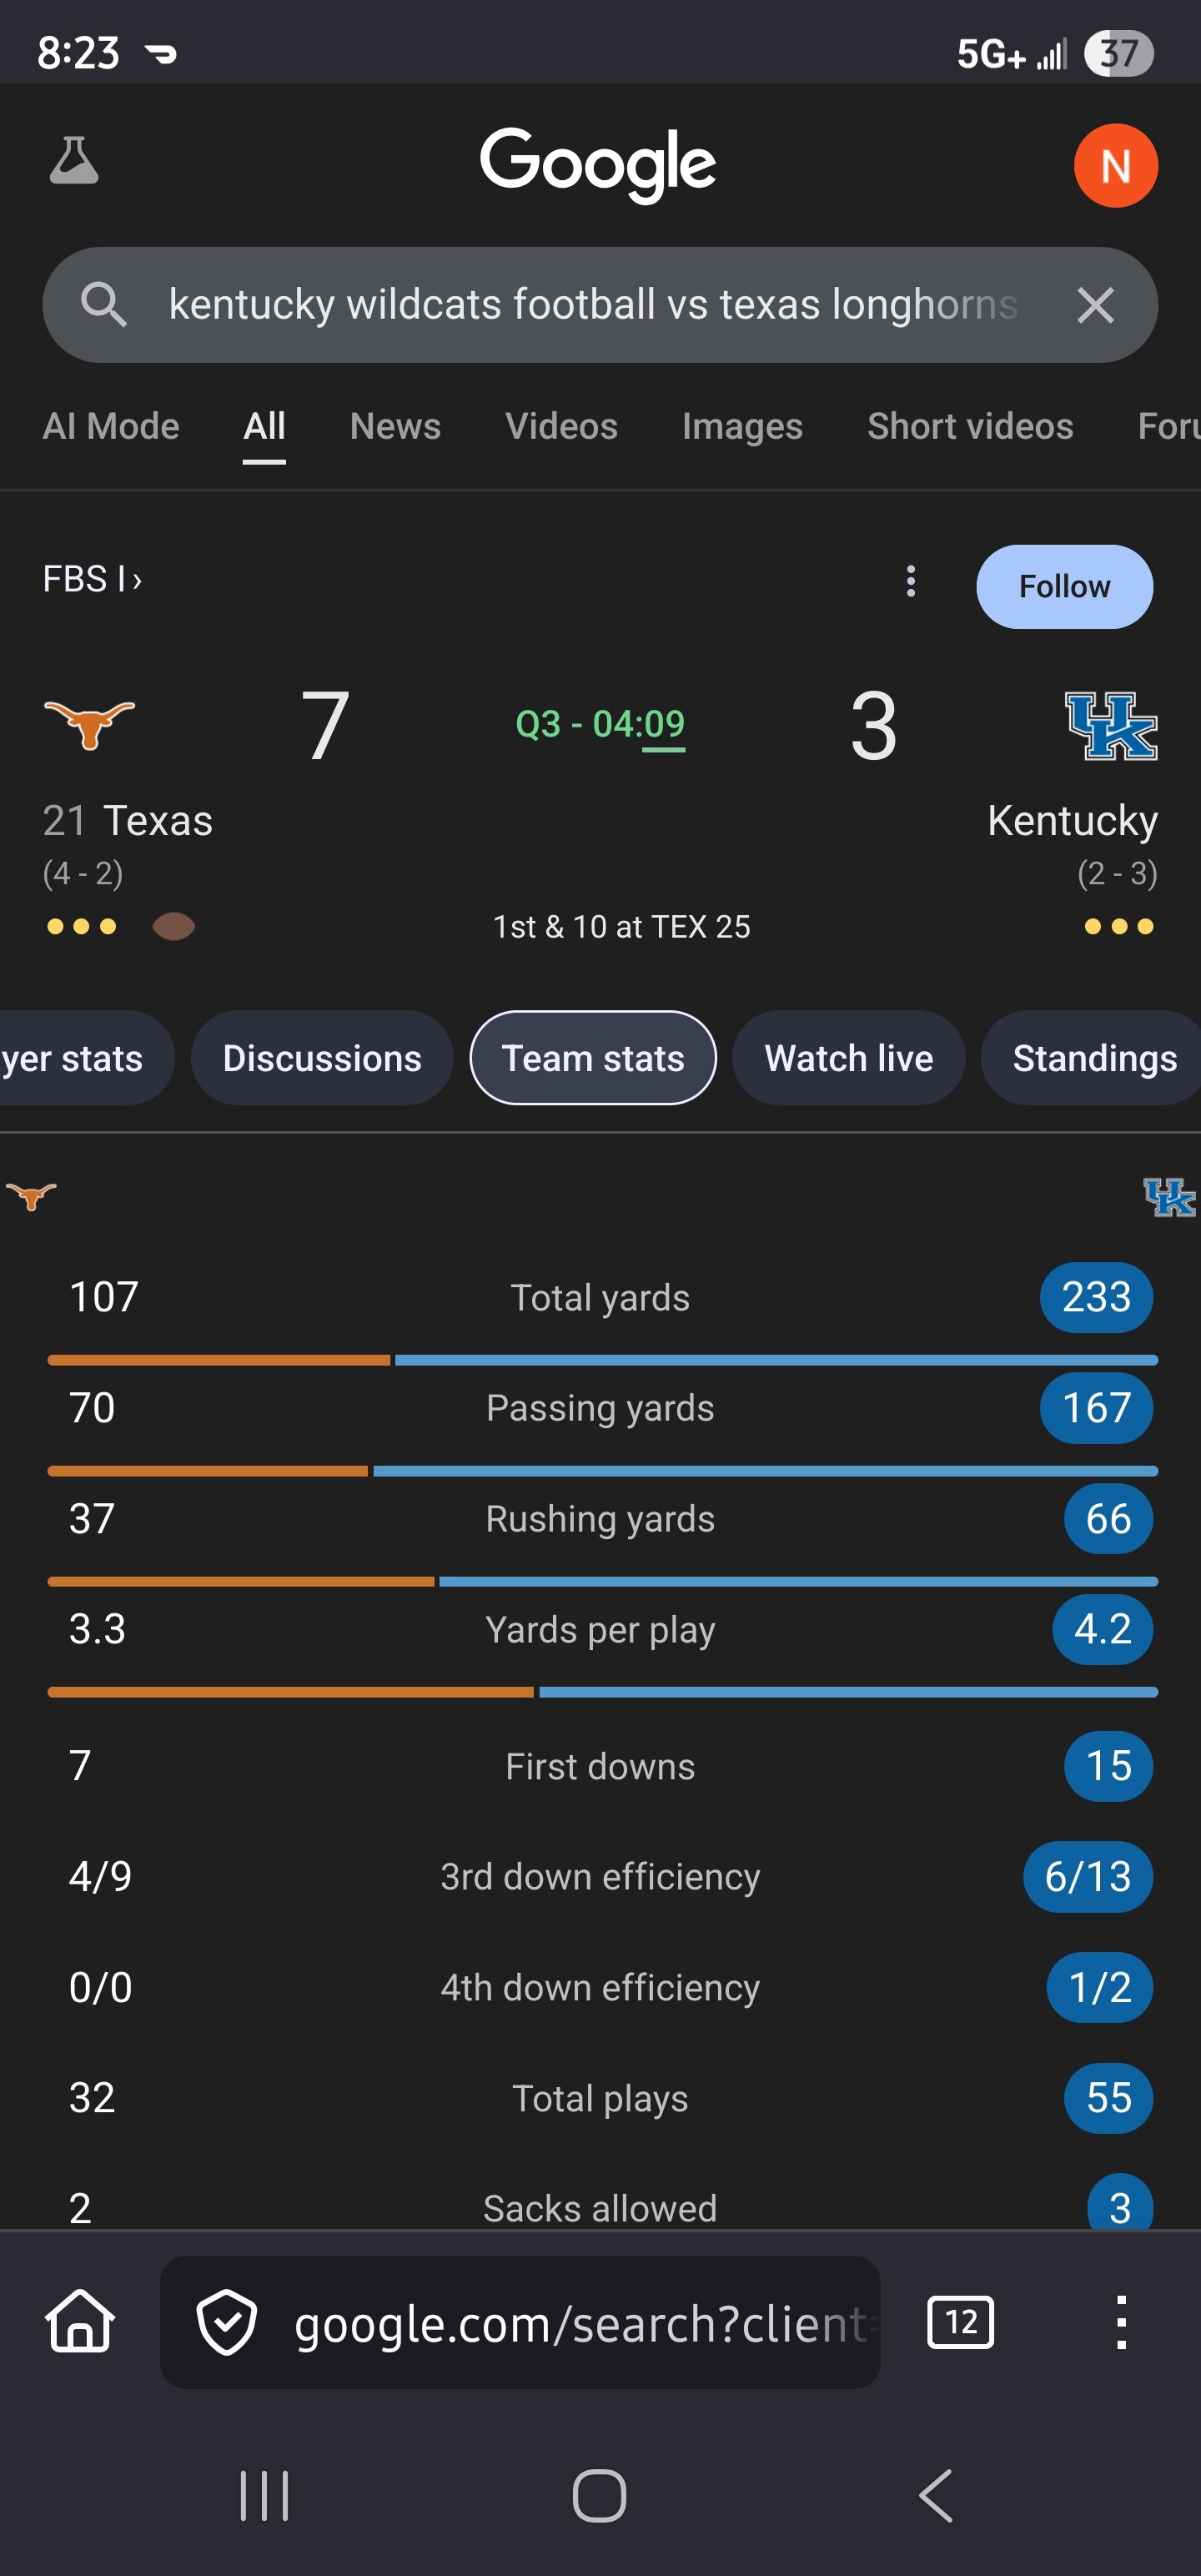
Task: Switch to the News tab
Action: coord(395,427)
